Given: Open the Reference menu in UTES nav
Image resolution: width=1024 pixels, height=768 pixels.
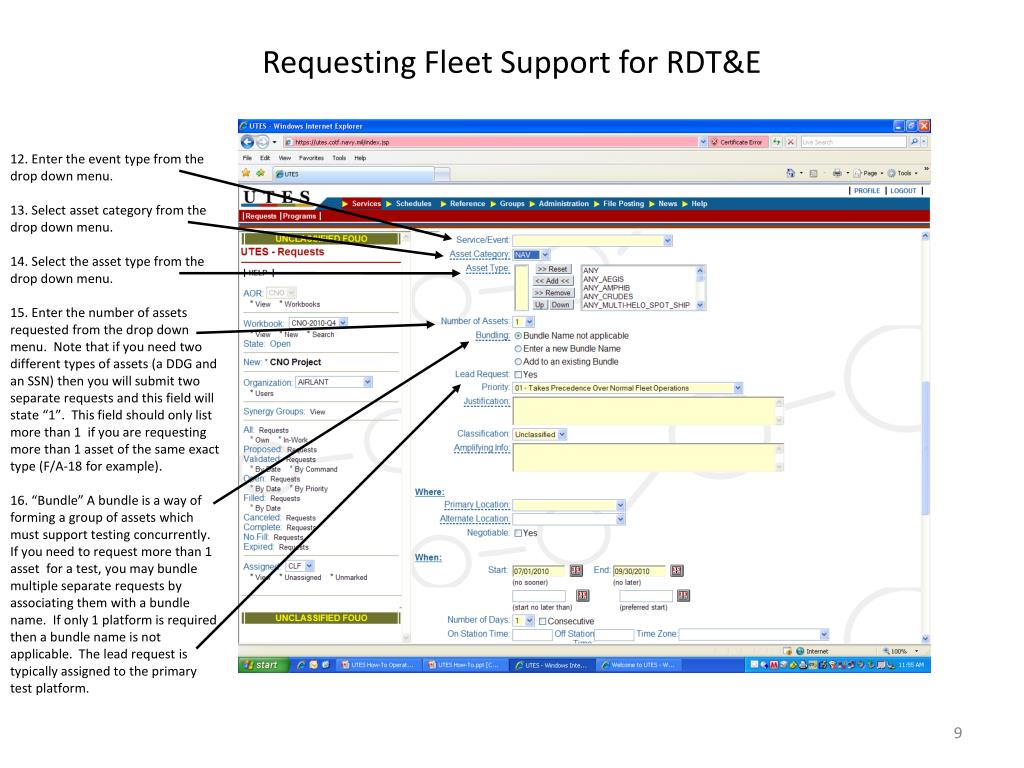Looking at the screenshot, I should 468,204.
